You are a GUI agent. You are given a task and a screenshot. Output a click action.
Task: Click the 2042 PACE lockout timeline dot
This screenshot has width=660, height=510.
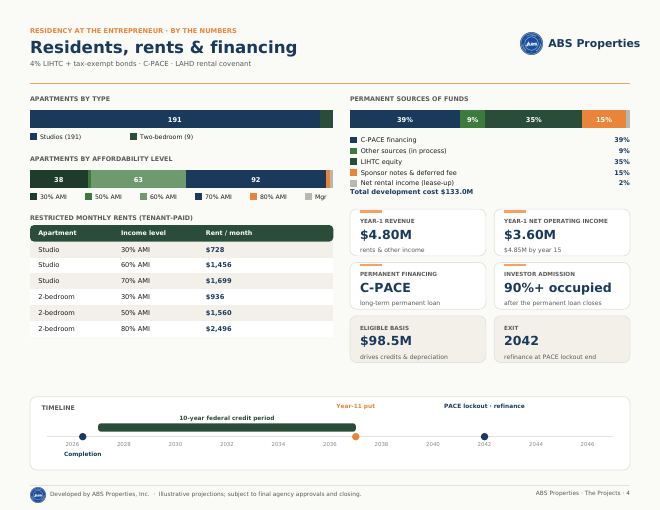[484, 437]
